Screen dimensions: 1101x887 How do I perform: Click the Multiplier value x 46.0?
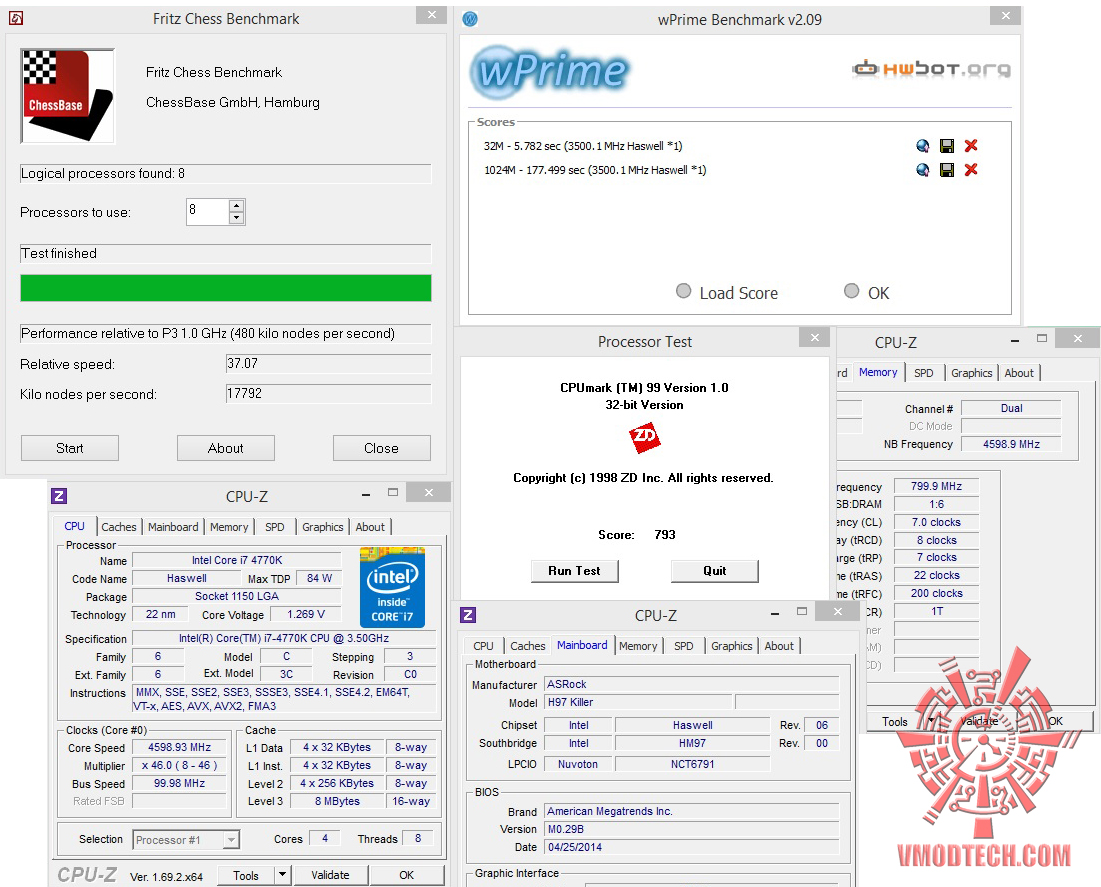(180, 765)
